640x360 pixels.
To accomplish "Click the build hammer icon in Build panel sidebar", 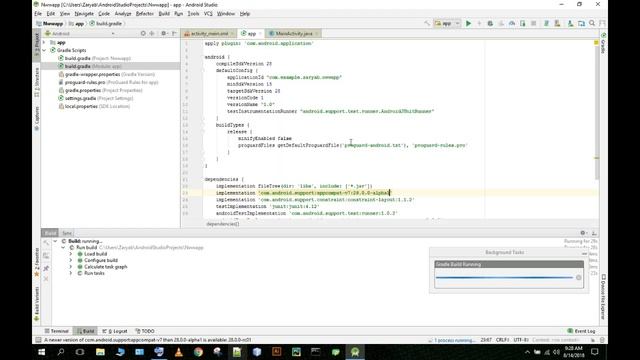I will (x=46, y=243).
